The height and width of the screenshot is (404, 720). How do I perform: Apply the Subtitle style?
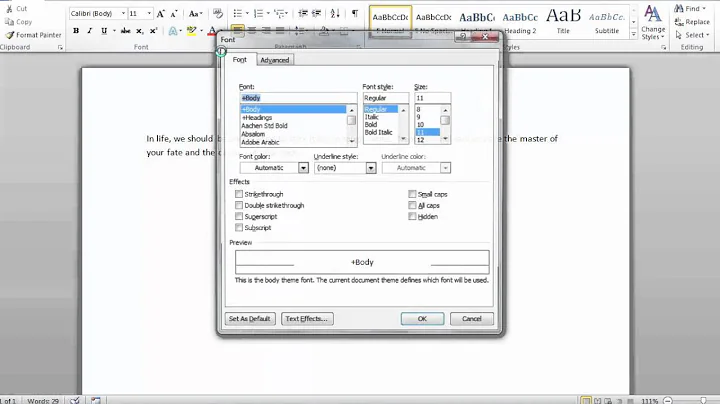607,22
